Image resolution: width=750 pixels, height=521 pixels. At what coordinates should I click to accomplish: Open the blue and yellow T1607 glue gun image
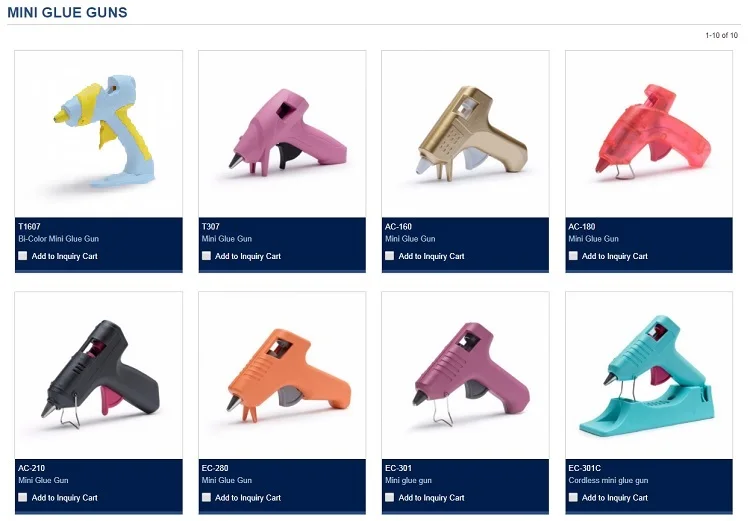99,134
